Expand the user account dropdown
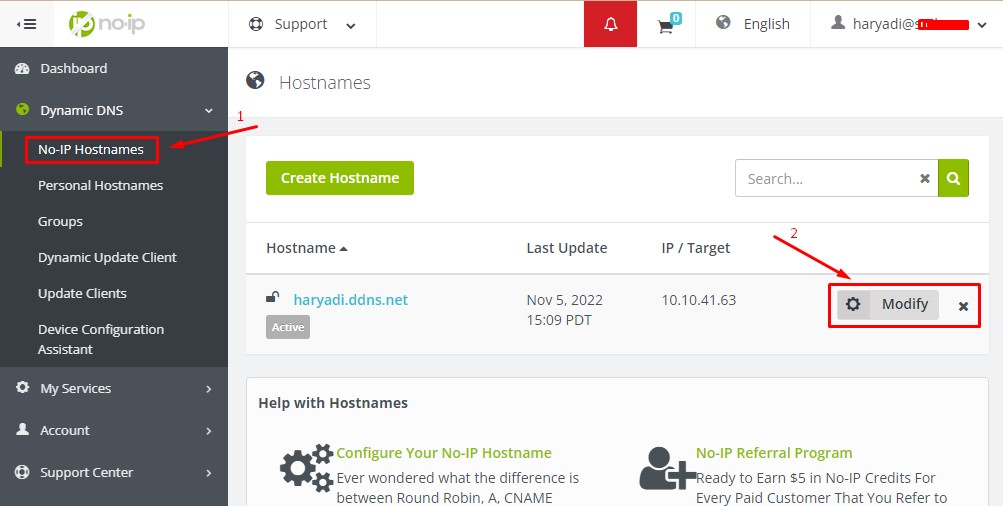Viewport: 1003px width, 506px height. click(908, 24)
